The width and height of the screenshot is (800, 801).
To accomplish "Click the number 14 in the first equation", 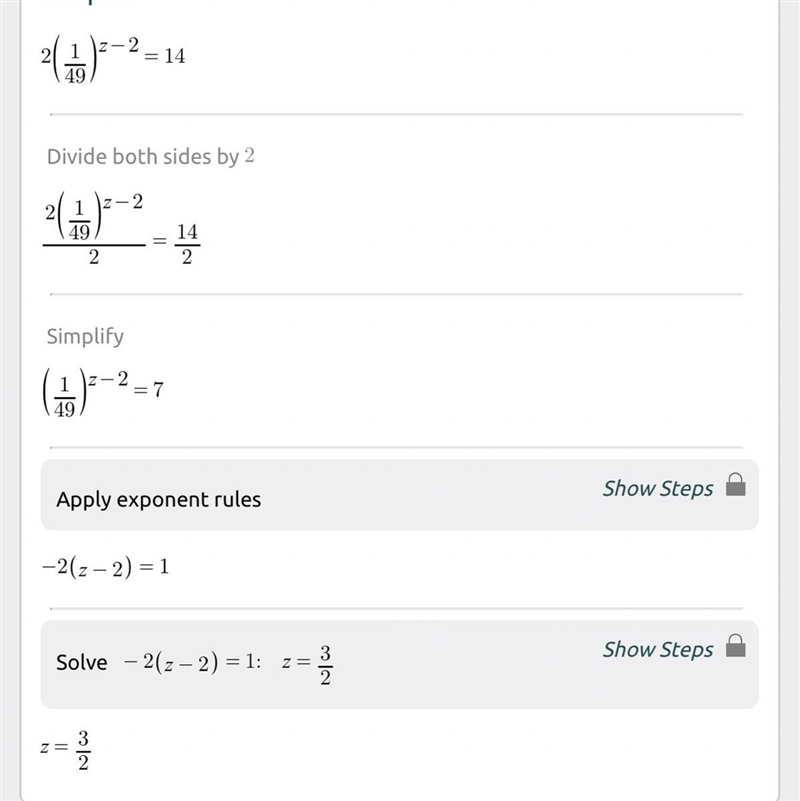I will 175,56.
